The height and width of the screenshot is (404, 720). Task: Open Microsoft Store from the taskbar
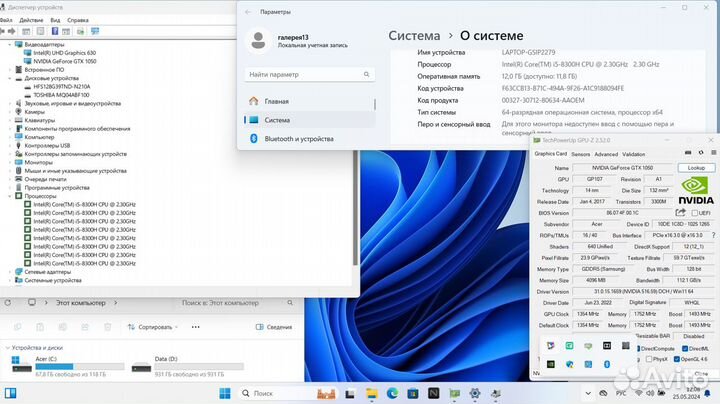413,393
